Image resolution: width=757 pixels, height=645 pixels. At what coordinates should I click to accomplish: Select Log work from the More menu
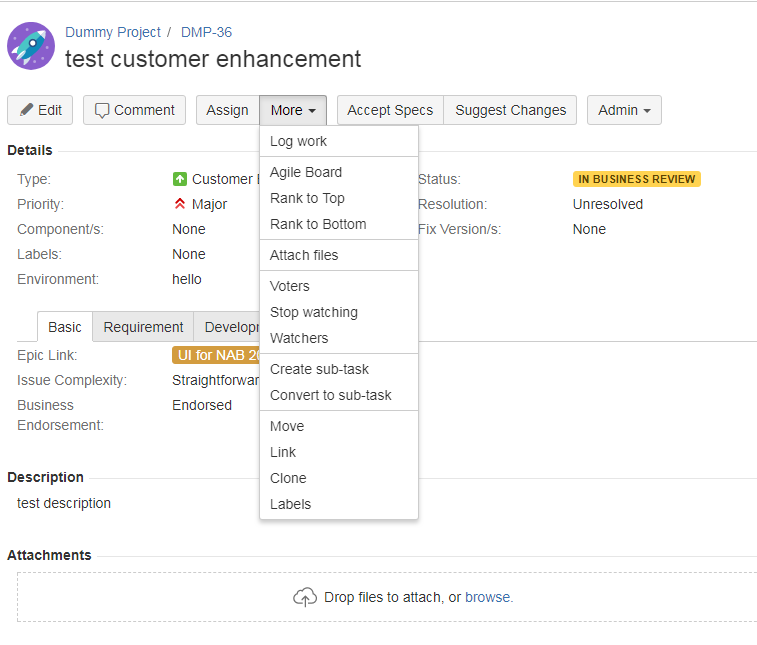[298, 141]
